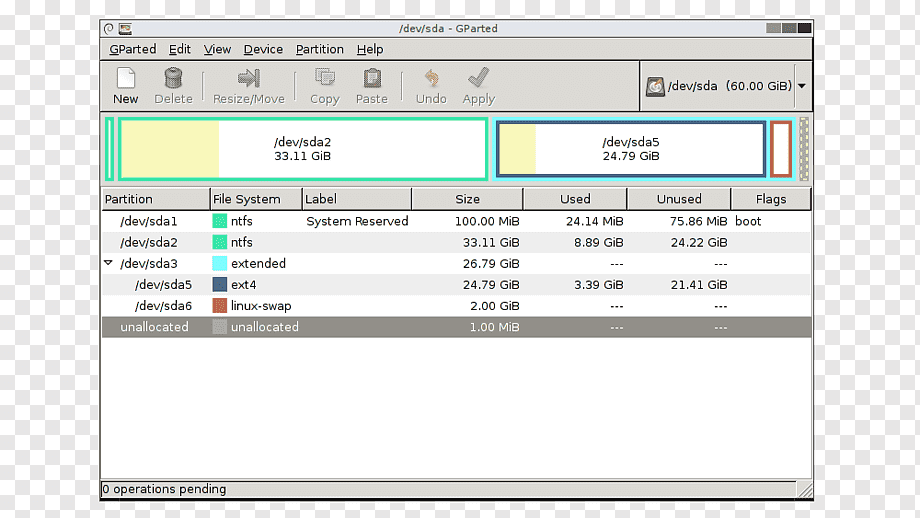Screen dimensions: 920x518
Task: Click the Unused column header
Action: pyautogui.click(x=679, y=199)
